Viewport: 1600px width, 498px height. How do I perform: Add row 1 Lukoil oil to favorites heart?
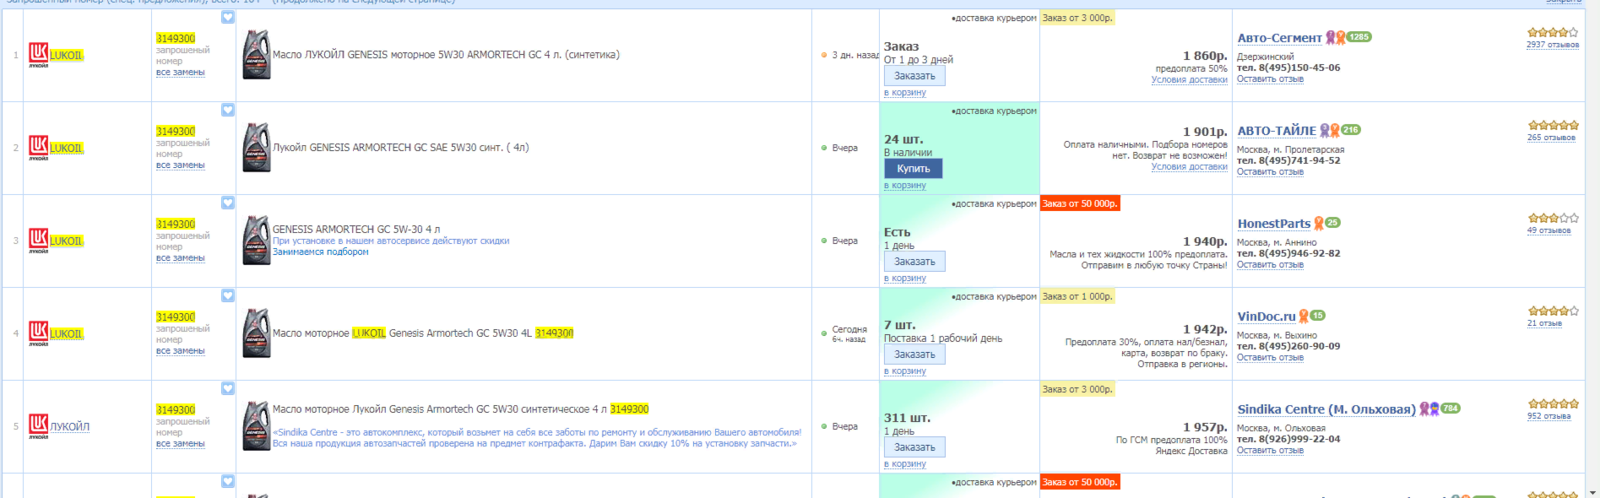228,17
